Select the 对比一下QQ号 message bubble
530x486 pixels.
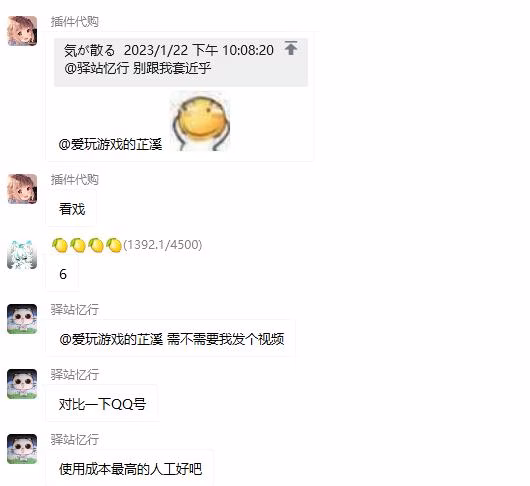click(102, 404)
